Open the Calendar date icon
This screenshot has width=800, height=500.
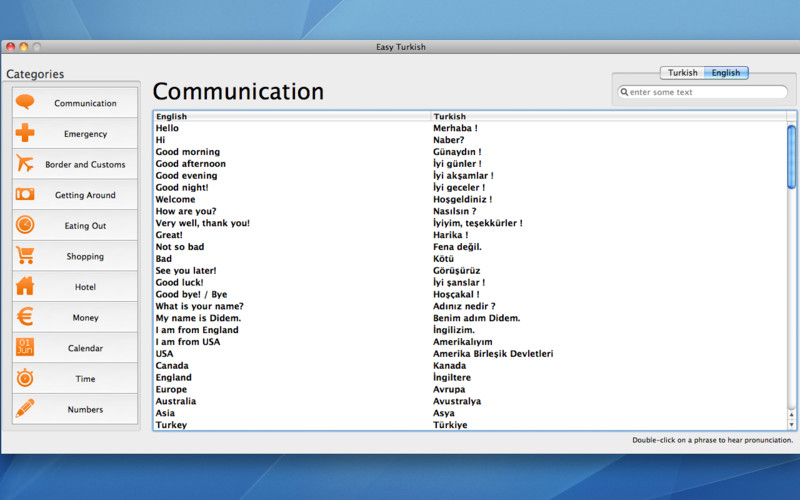25,348
